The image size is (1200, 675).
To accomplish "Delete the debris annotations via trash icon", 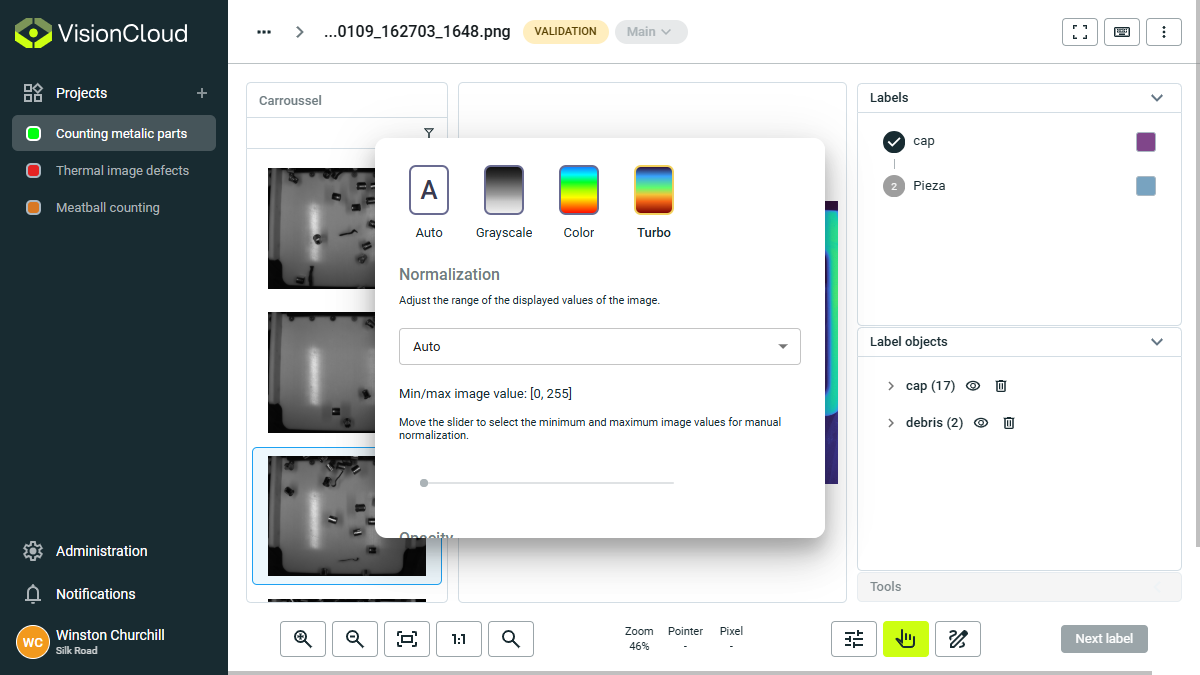I will (1008, 422).
